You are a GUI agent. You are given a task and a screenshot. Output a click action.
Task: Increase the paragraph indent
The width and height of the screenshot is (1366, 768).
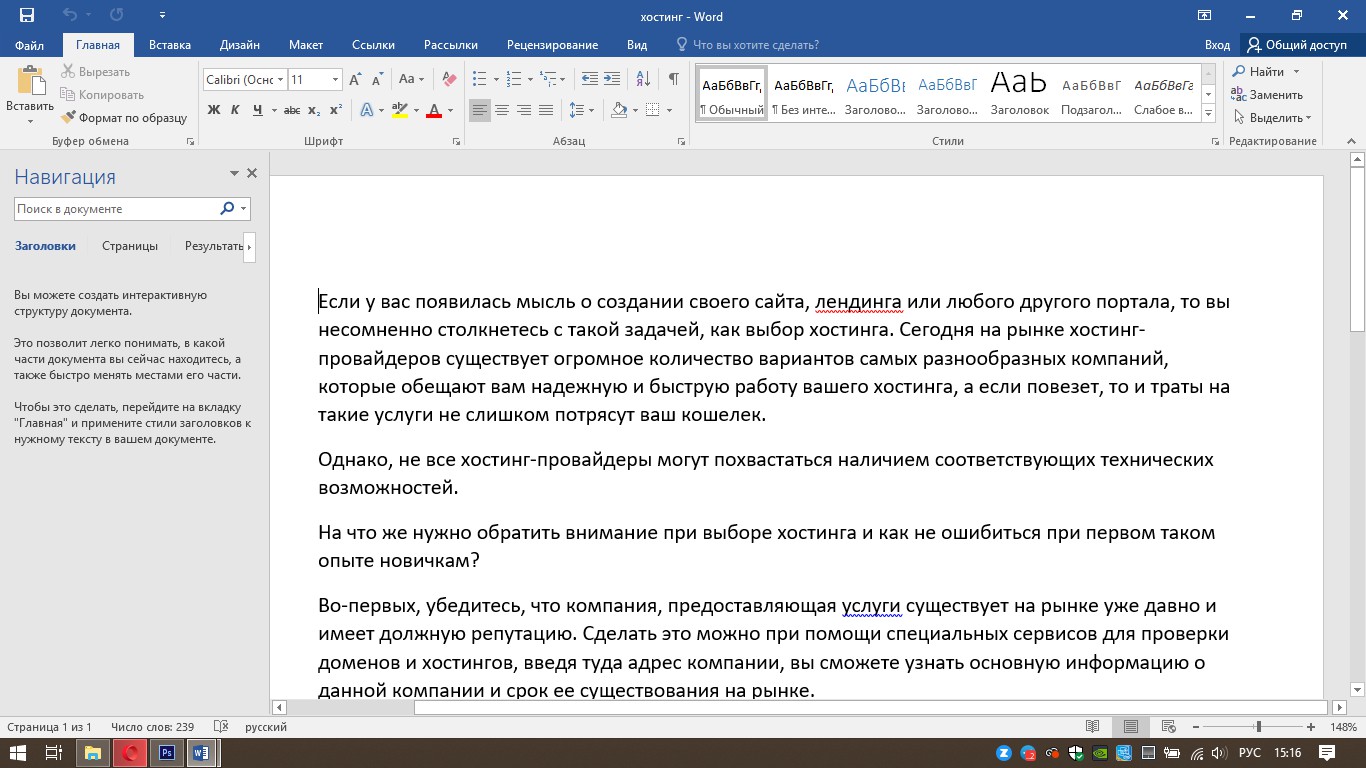pyautogui.click(x=612, y=79)
